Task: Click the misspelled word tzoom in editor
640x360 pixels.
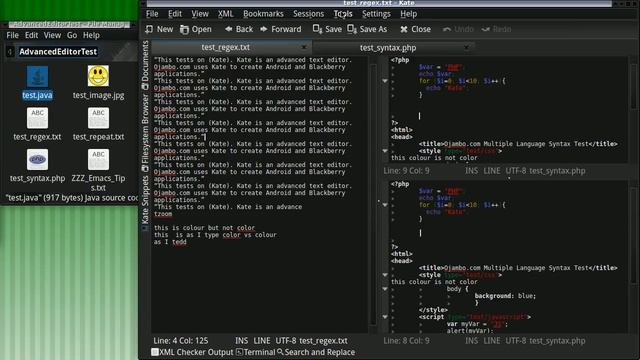Action: point(163,214)
